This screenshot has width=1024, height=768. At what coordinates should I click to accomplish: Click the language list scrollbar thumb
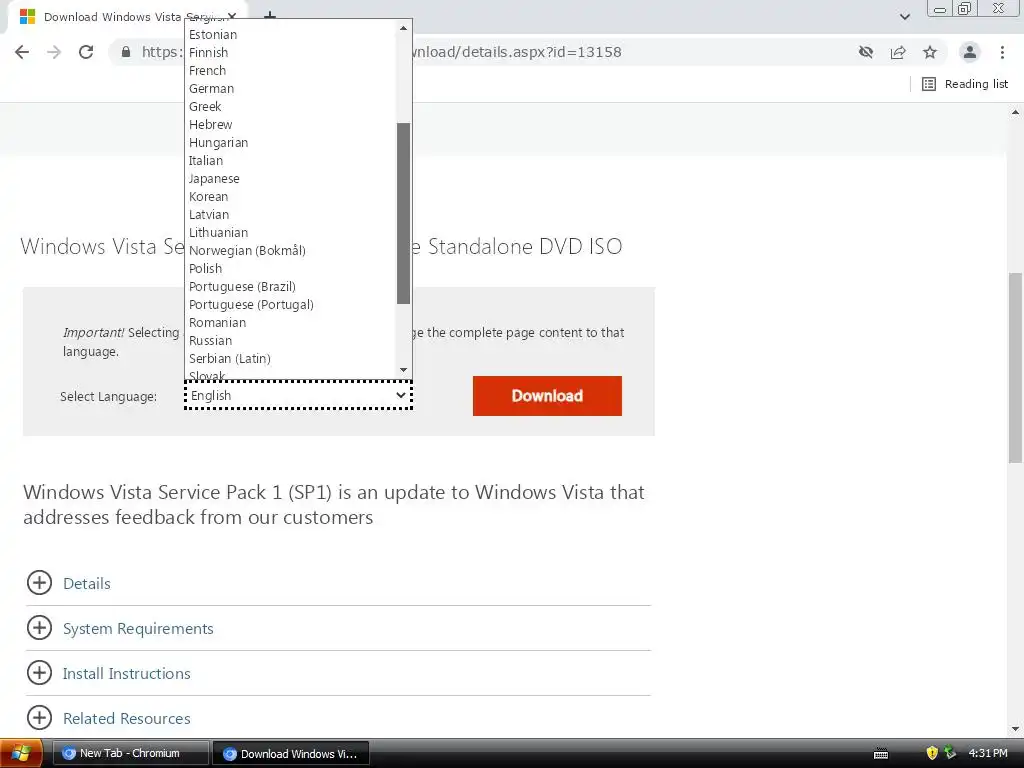coord(403,213)
